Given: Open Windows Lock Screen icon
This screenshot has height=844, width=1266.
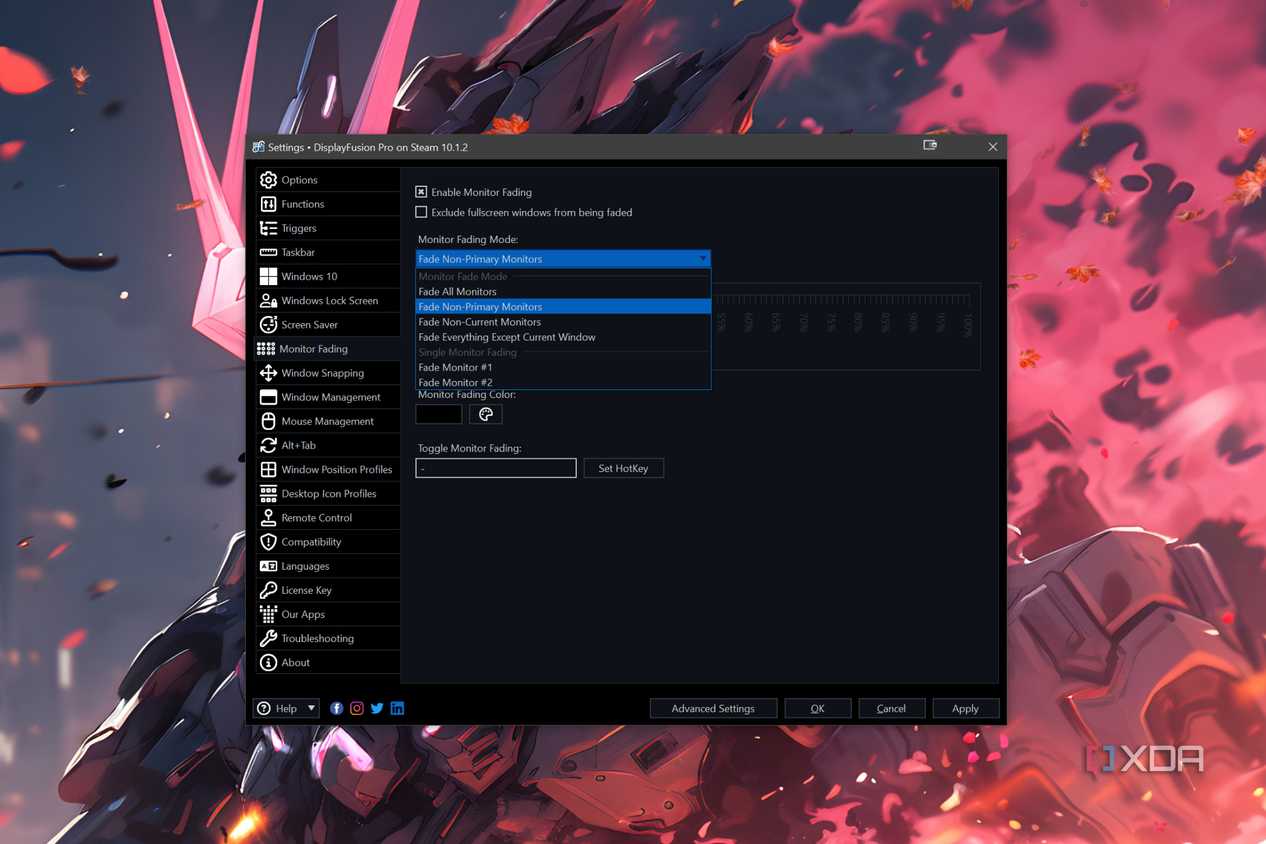Looking at the screenshot, I should (268, 300).
